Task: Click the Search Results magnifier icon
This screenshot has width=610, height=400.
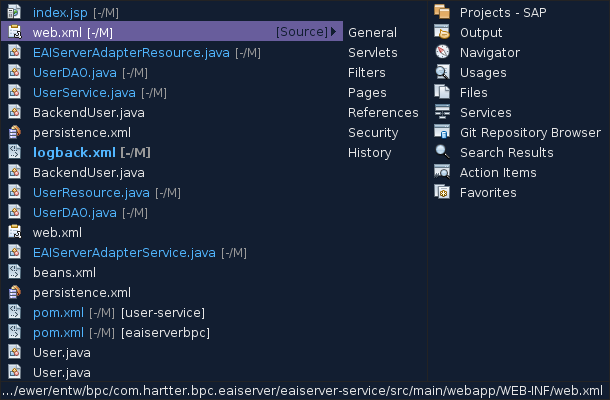Action: click(442, 152)
